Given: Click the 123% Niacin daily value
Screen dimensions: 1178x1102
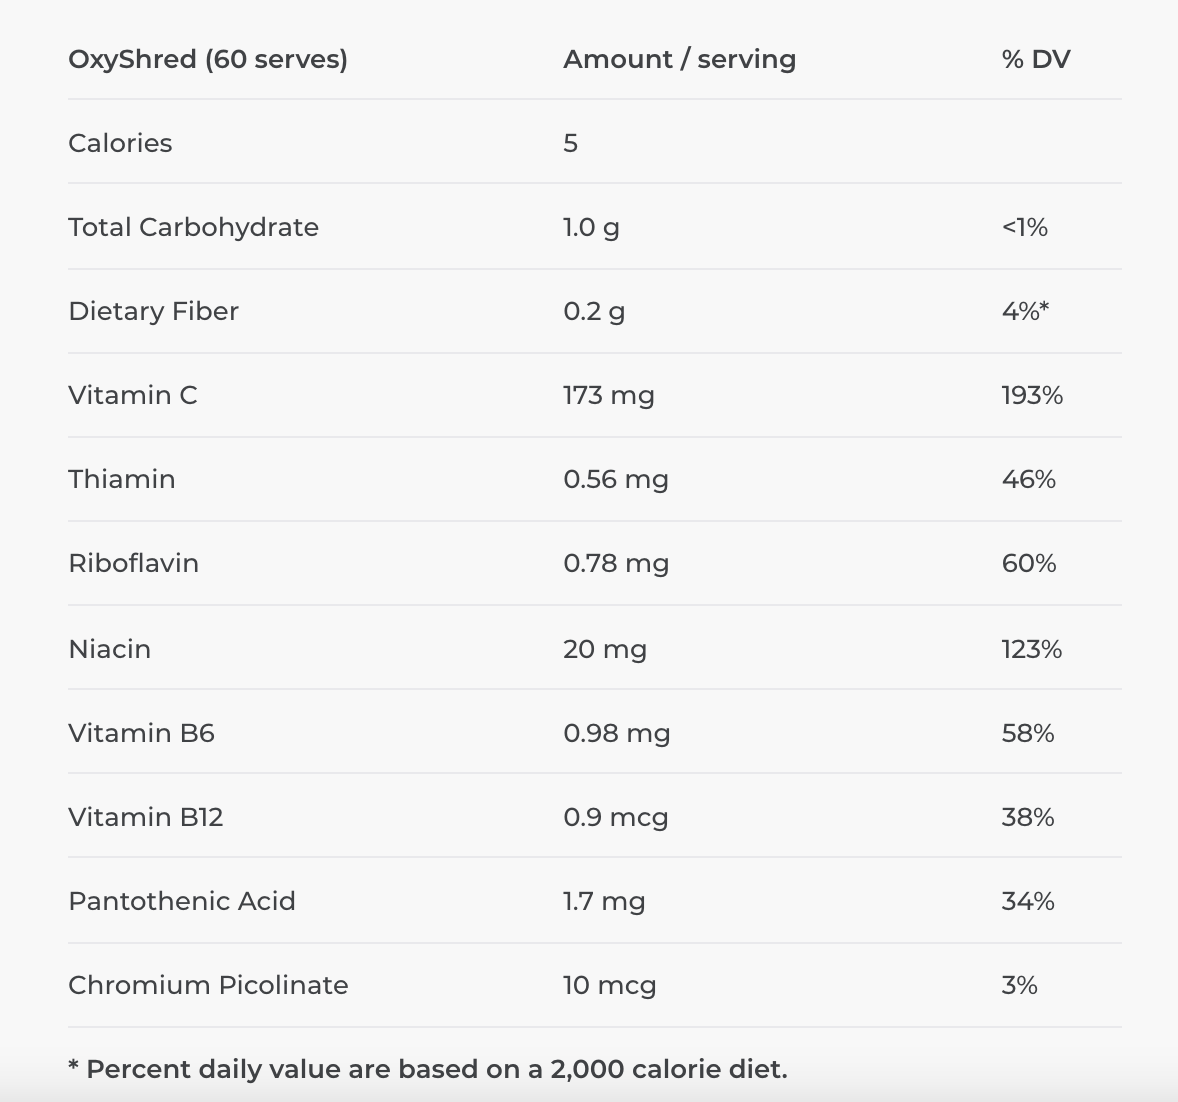Looking at the screenshot, I should [x=1032, y=649].
